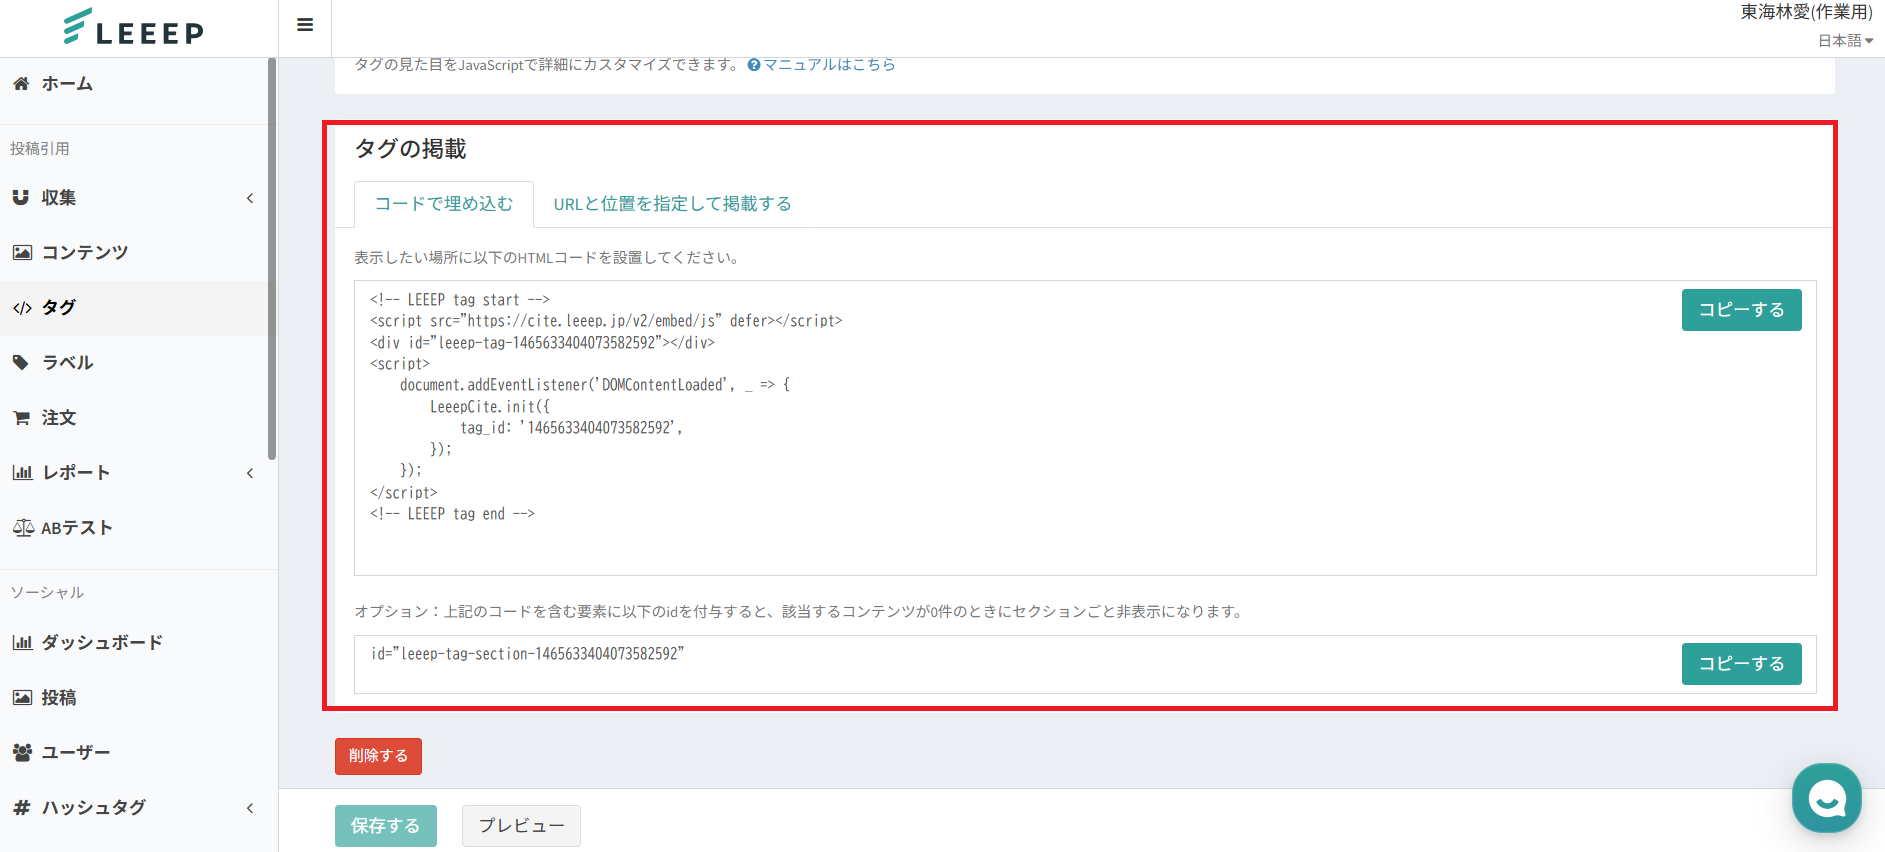This screenshot has width=1885, height=852.
Task: Click the users icon beside ユーザー
Action: [22, 752]
